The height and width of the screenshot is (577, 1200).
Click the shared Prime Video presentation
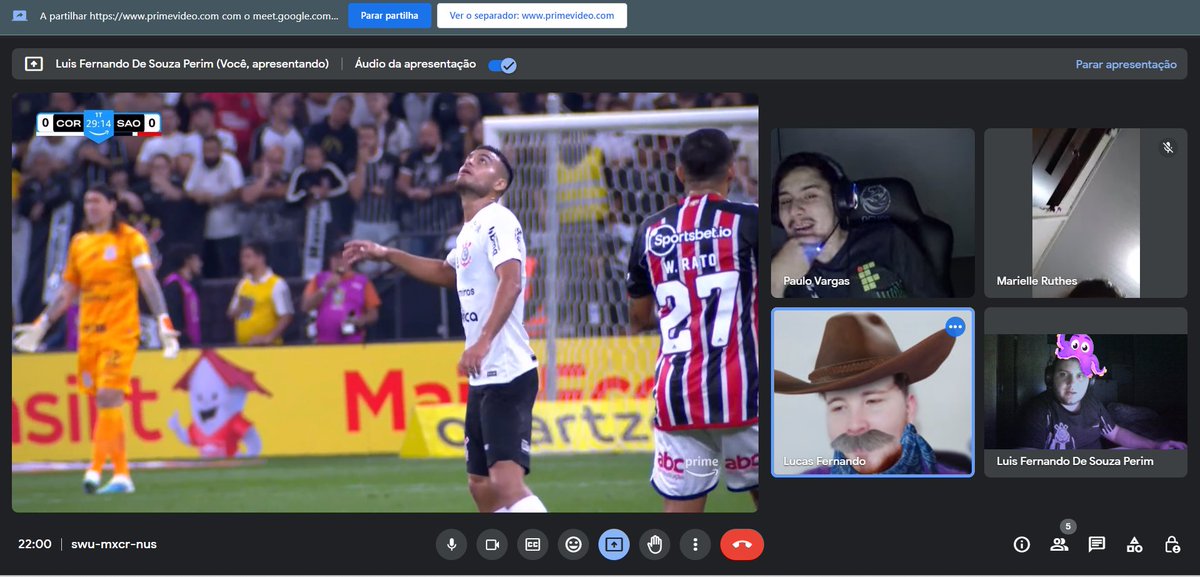(x=385, y=303)
